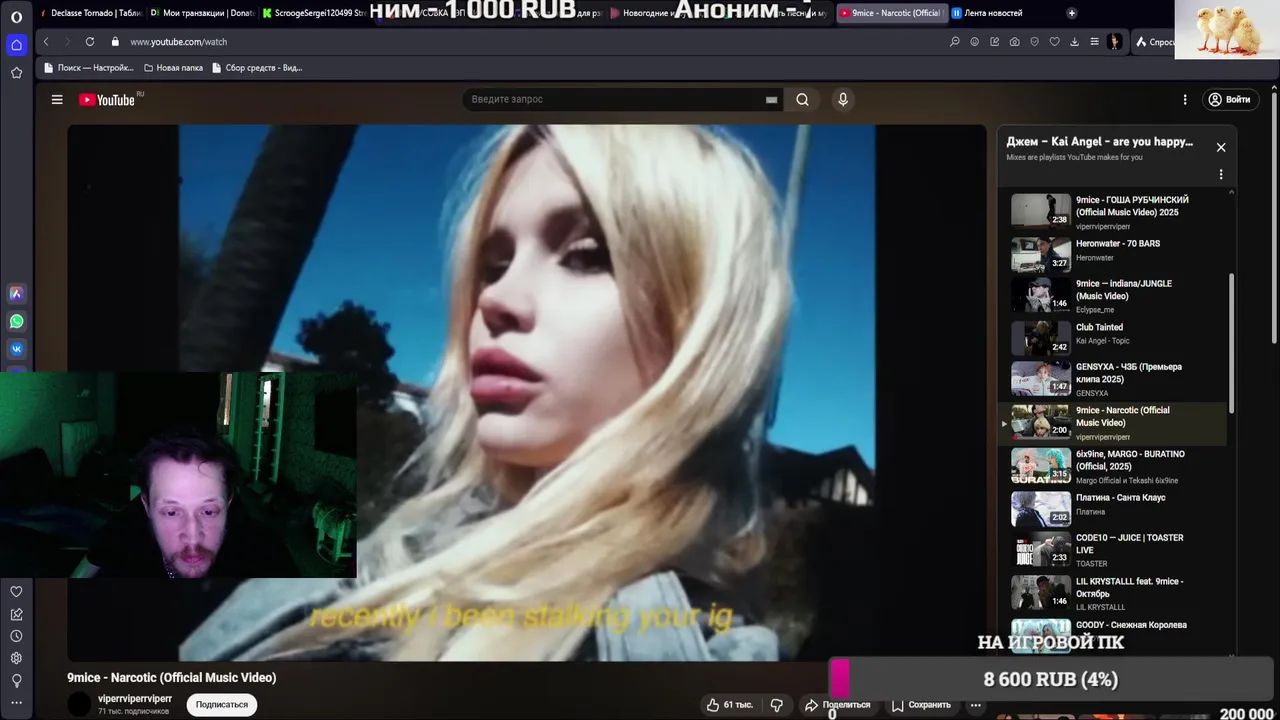The height and width of the screenshot is (720, 1280).
Task: Click Подписаться subscribe button
Action: coord(221,705)
